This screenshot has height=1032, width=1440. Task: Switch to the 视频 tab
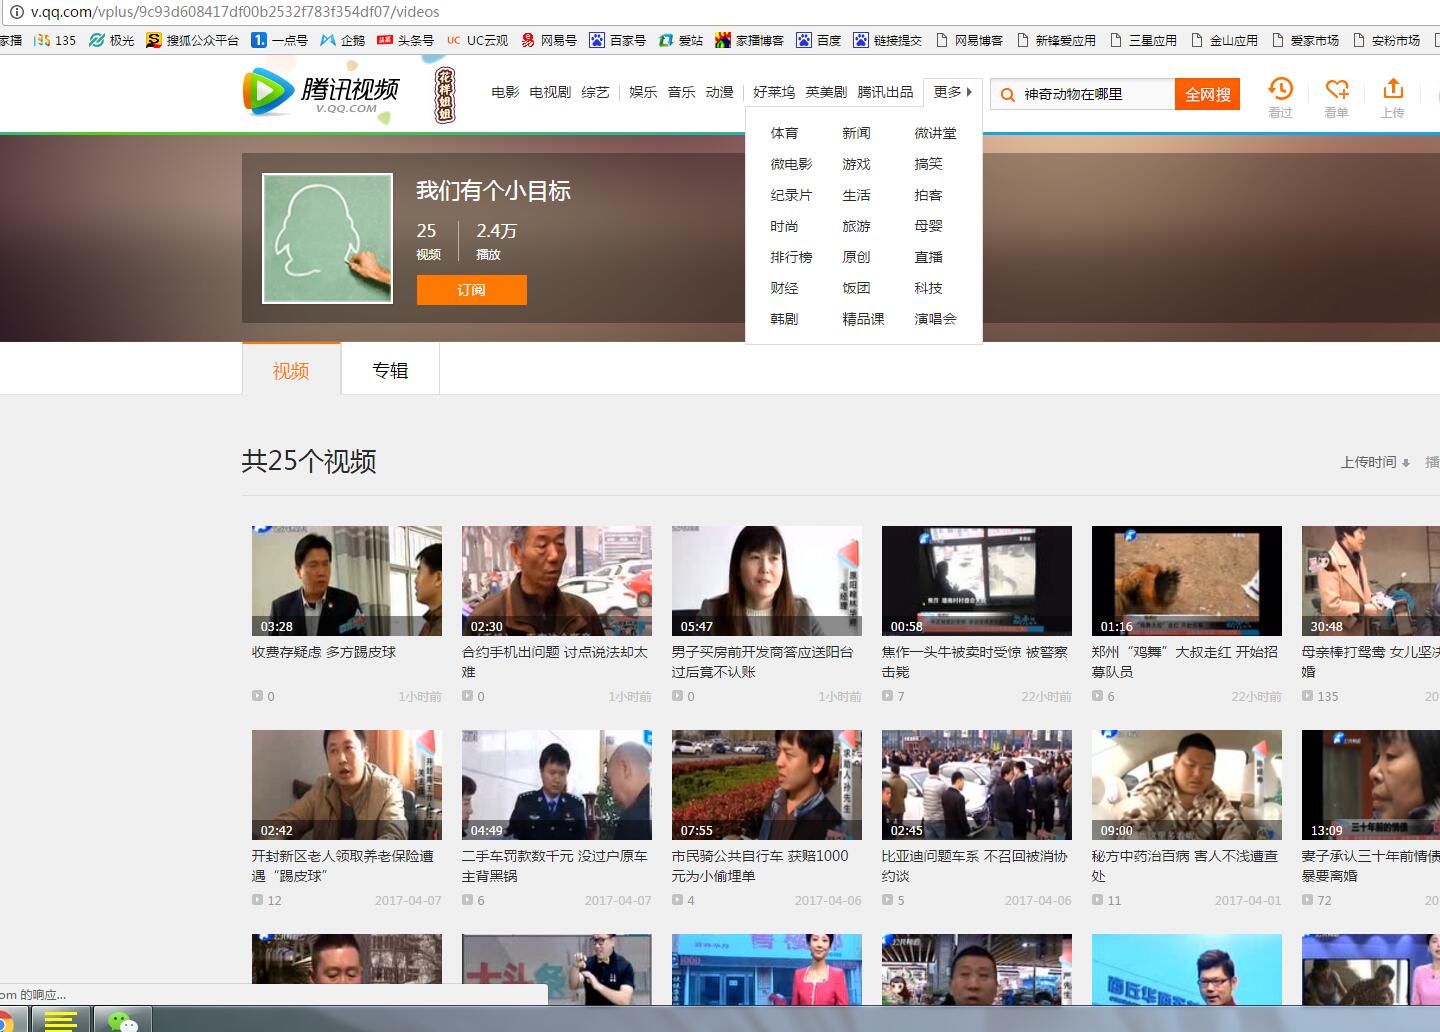tap(291, 370)
